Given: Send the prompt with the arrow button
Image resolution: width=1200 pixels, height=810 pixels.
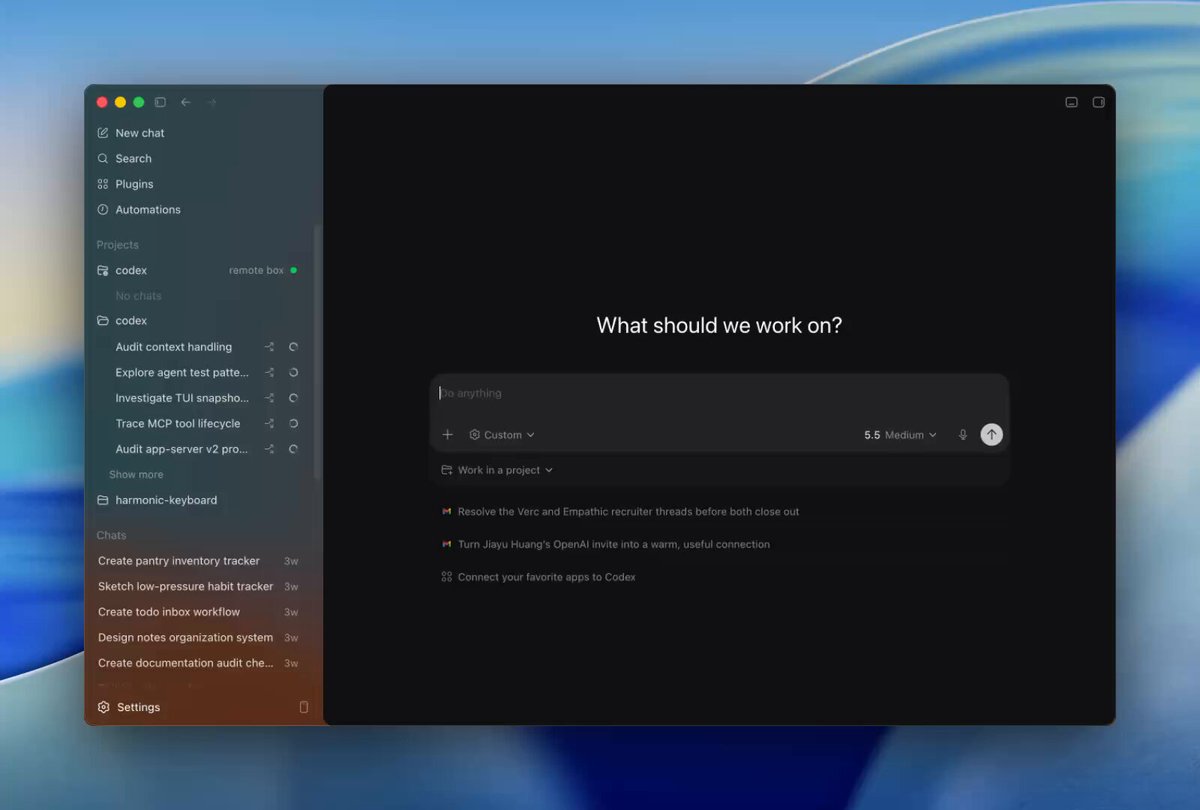Looking at the screenshot, I should coord(991,434).
